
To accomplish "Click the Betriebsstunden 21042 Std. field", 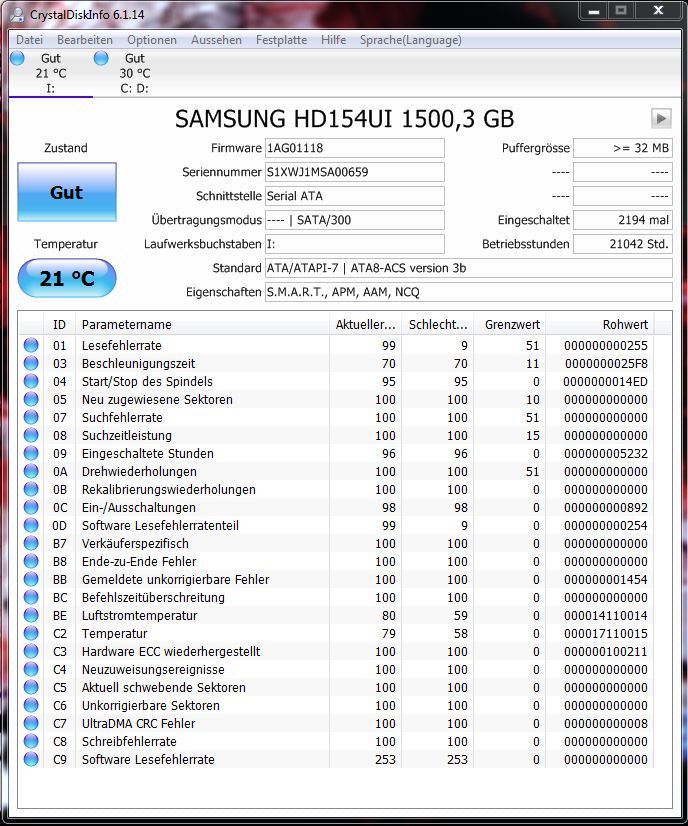I will pos(623,244).
